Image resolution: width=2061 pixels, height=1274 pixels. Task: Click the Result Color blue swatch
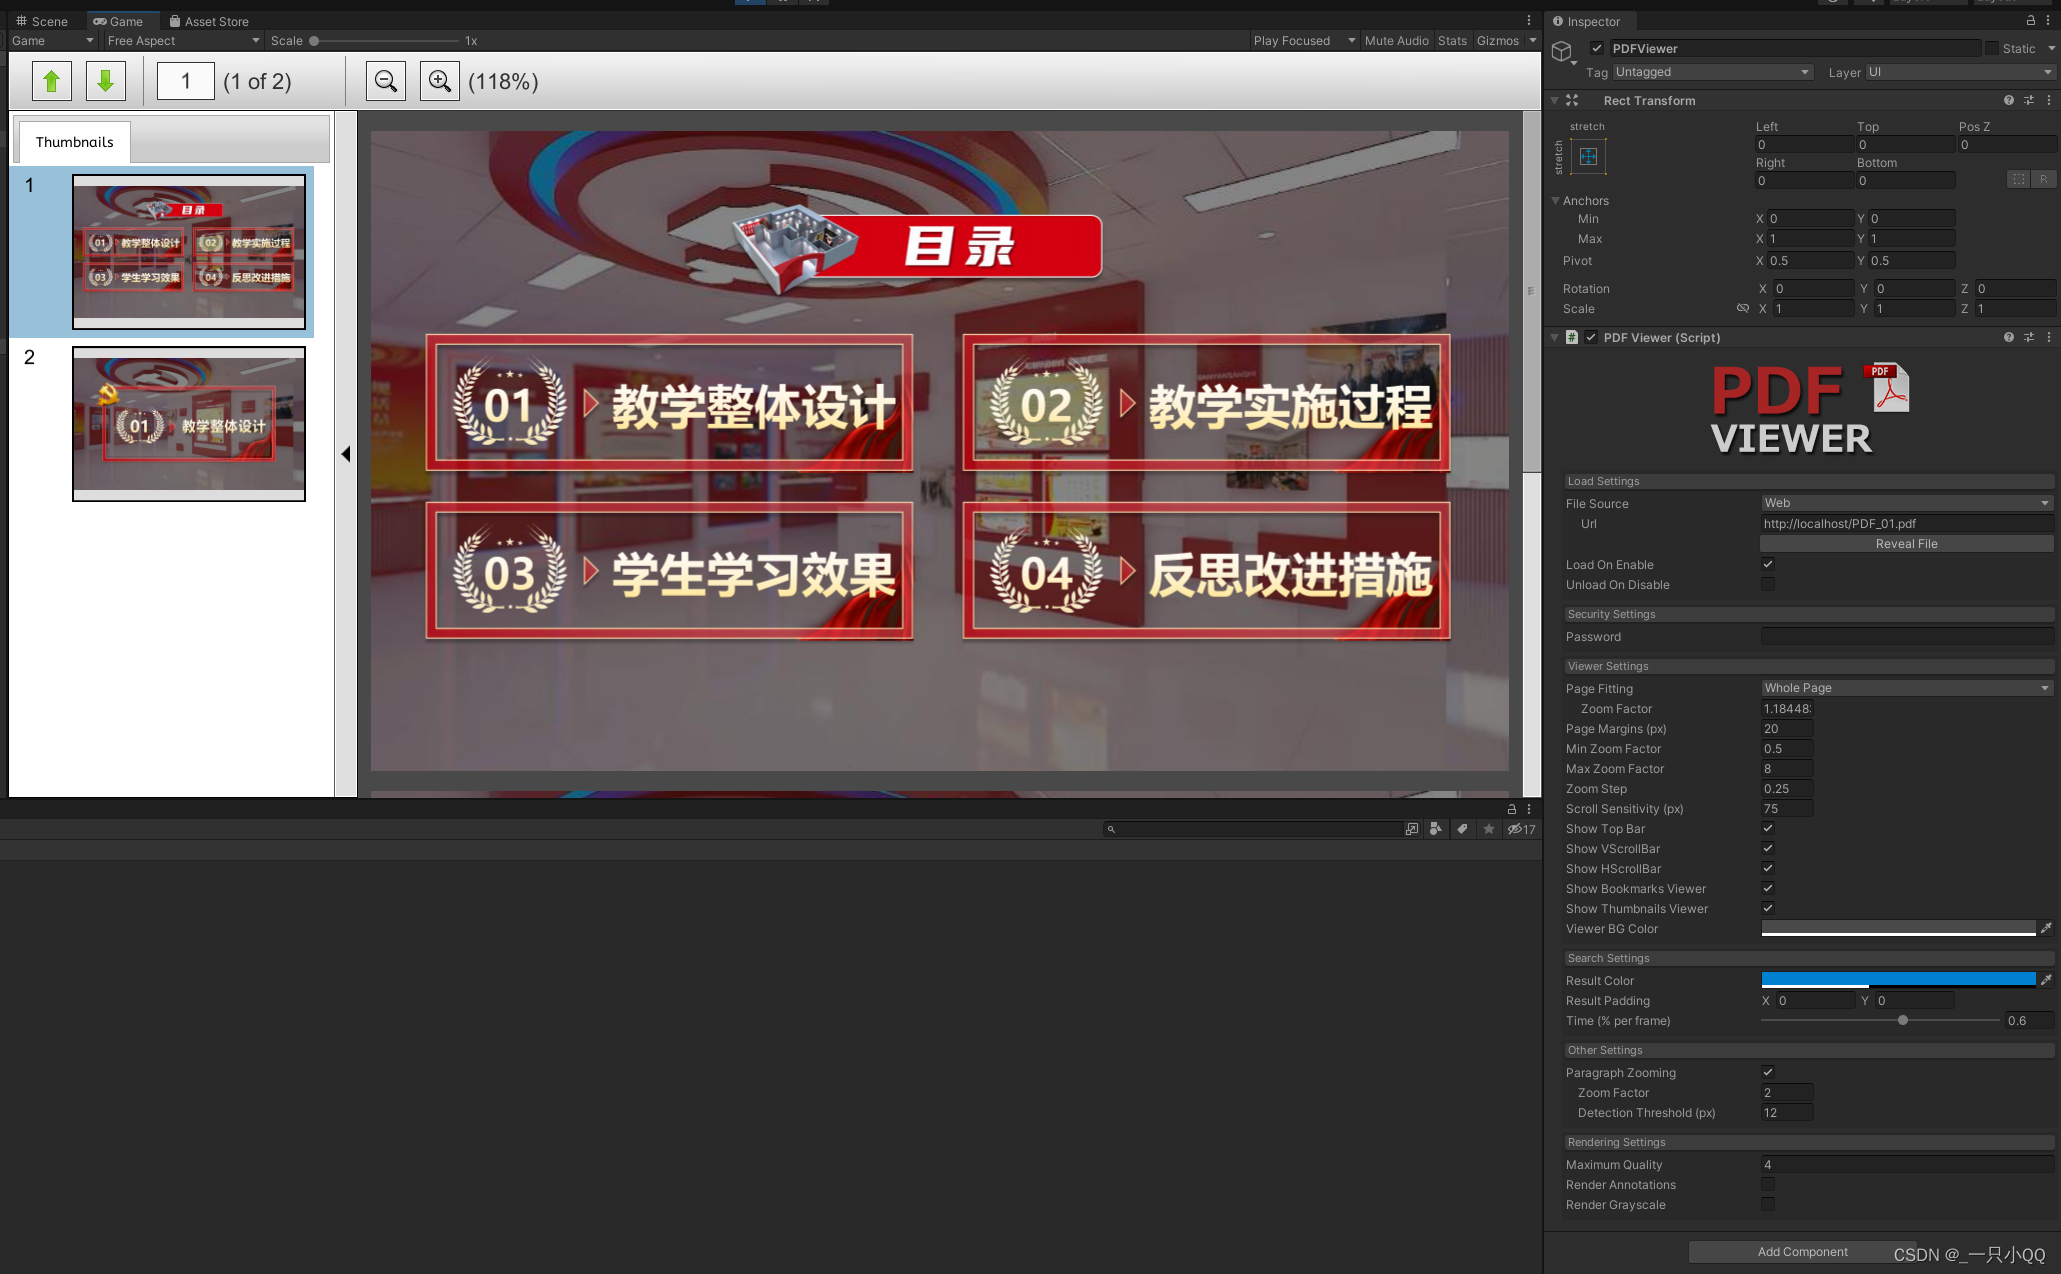[1897, 980]
